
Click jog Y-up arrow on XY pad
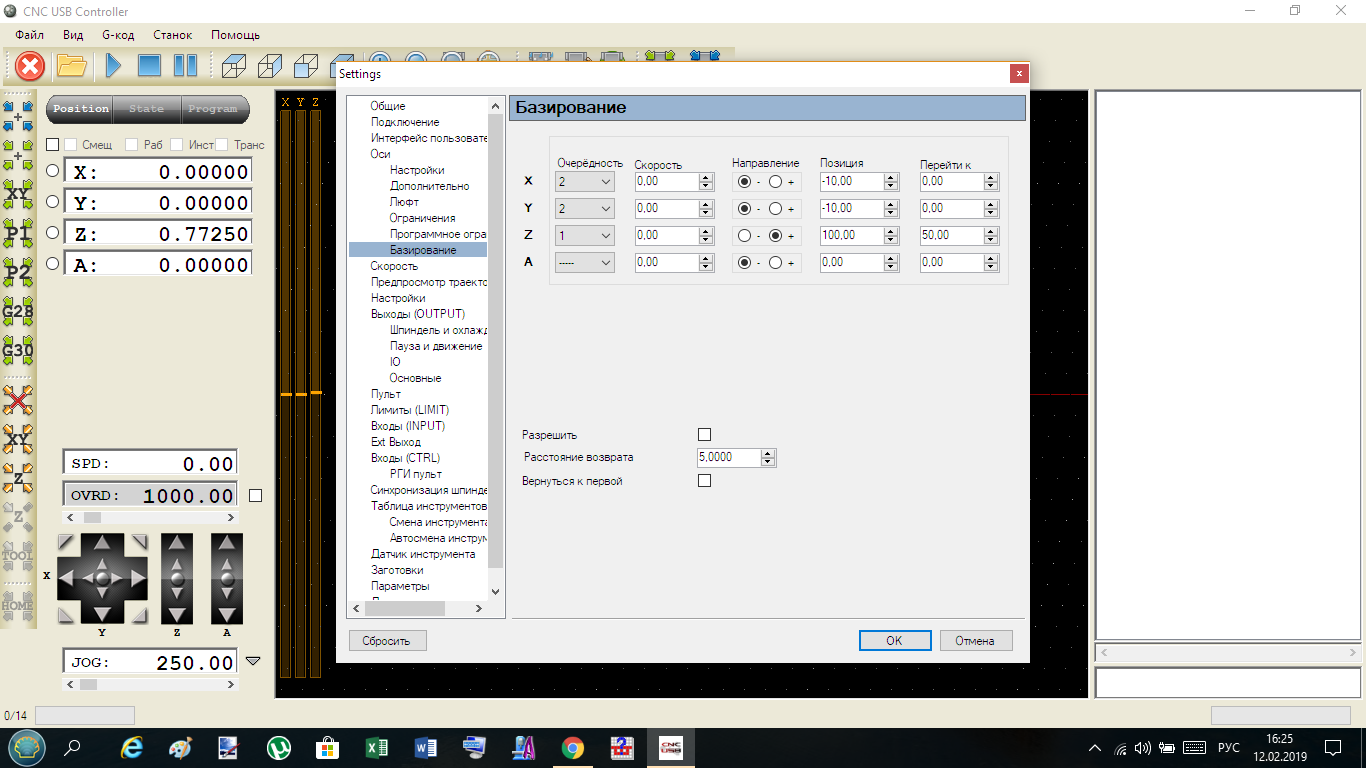(x=102, y=545)
